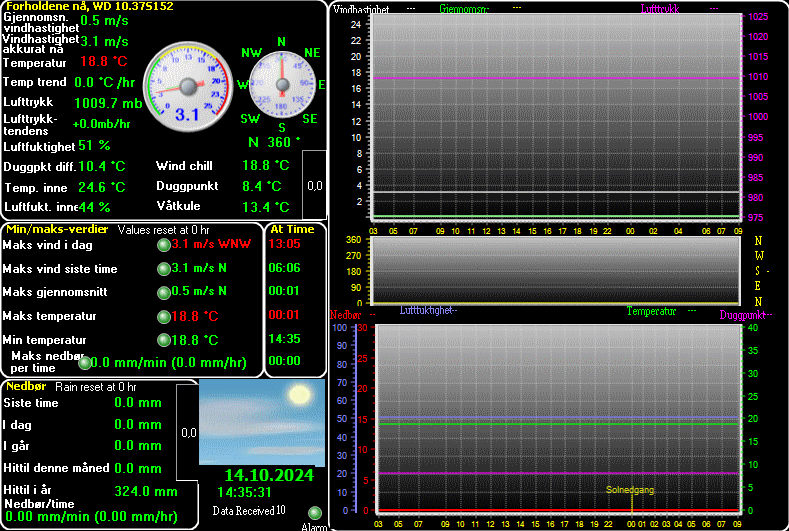This screenshot has height=531, width=789.
Task: Click the '0.0 mm/min (0.0 mm/hr)' max rain value
Action: pos(169,363)
